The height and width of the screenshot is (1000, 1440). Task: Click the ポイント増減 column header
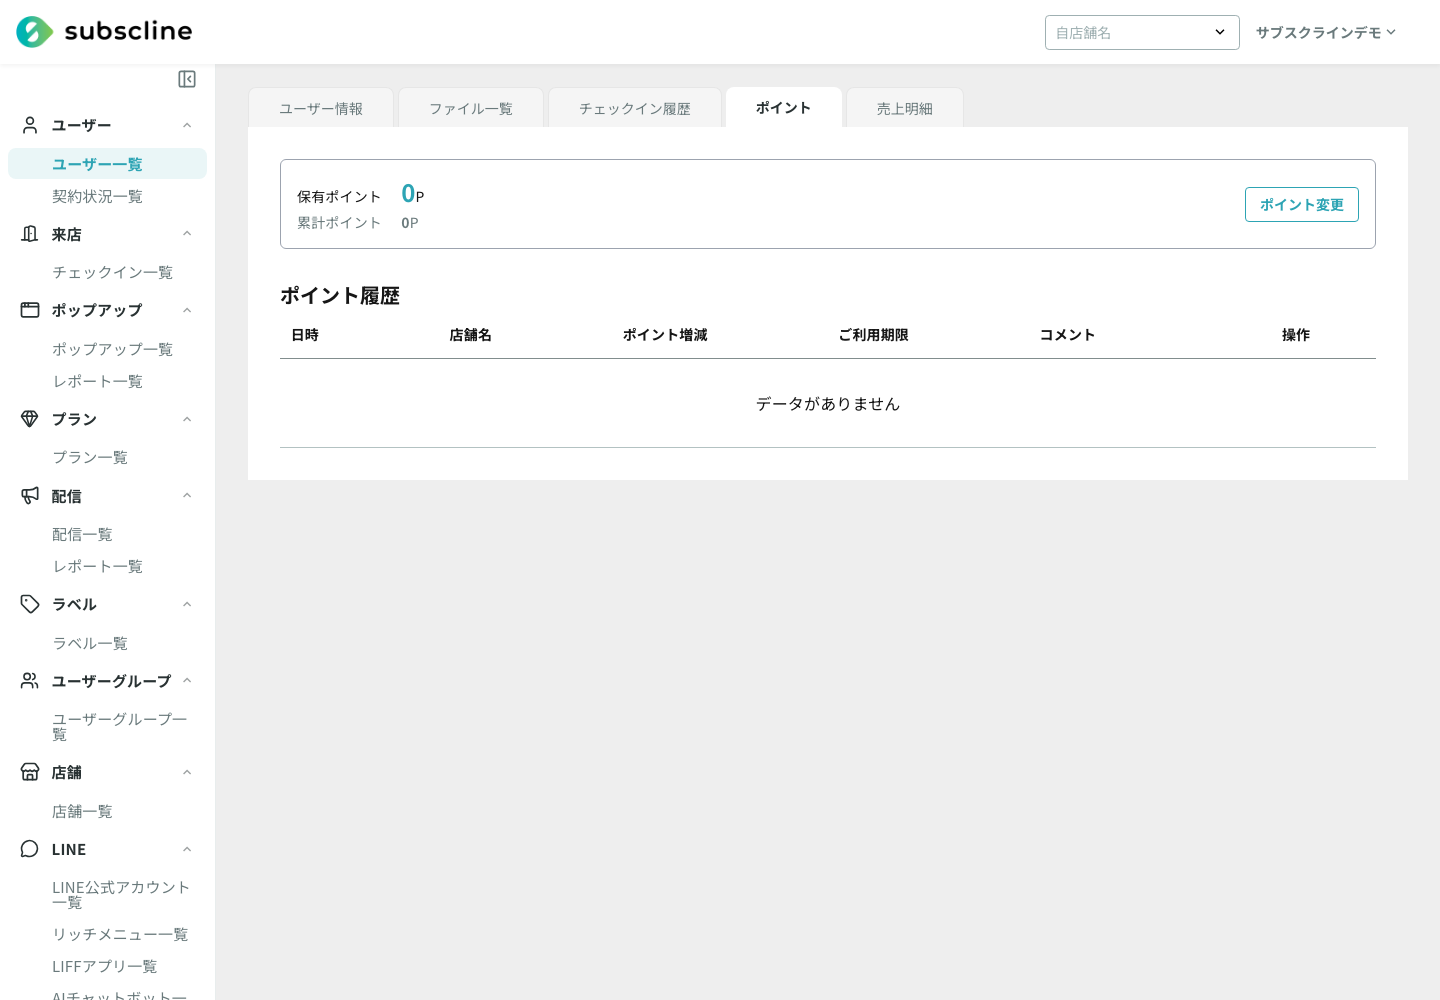point(665,335)
